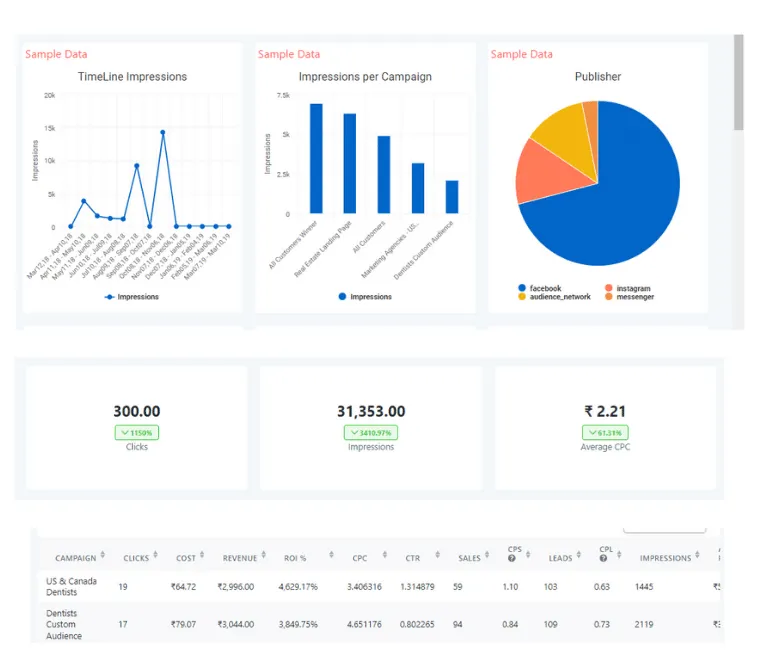Sort table by IMPRESSIONS column arrows
The width and height of the screenshot is (760, 660).
click(x=697, y=554)
